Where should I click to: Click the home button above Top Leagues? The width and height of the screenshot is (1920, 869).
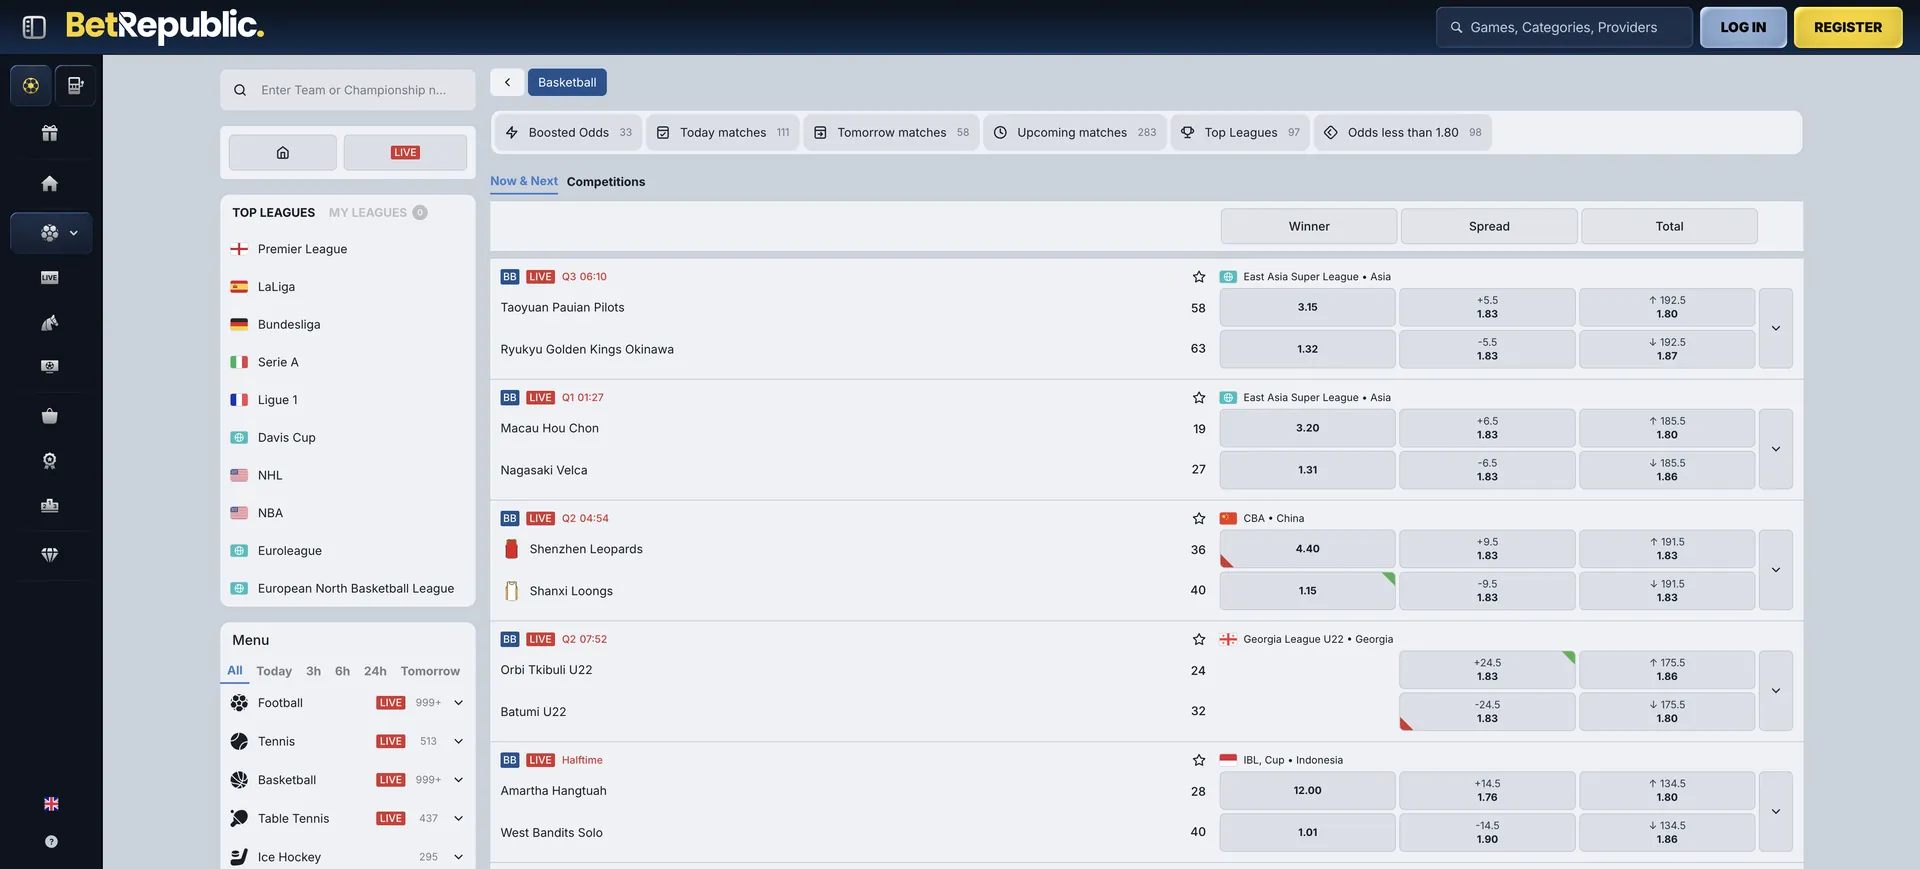(283, 153)
